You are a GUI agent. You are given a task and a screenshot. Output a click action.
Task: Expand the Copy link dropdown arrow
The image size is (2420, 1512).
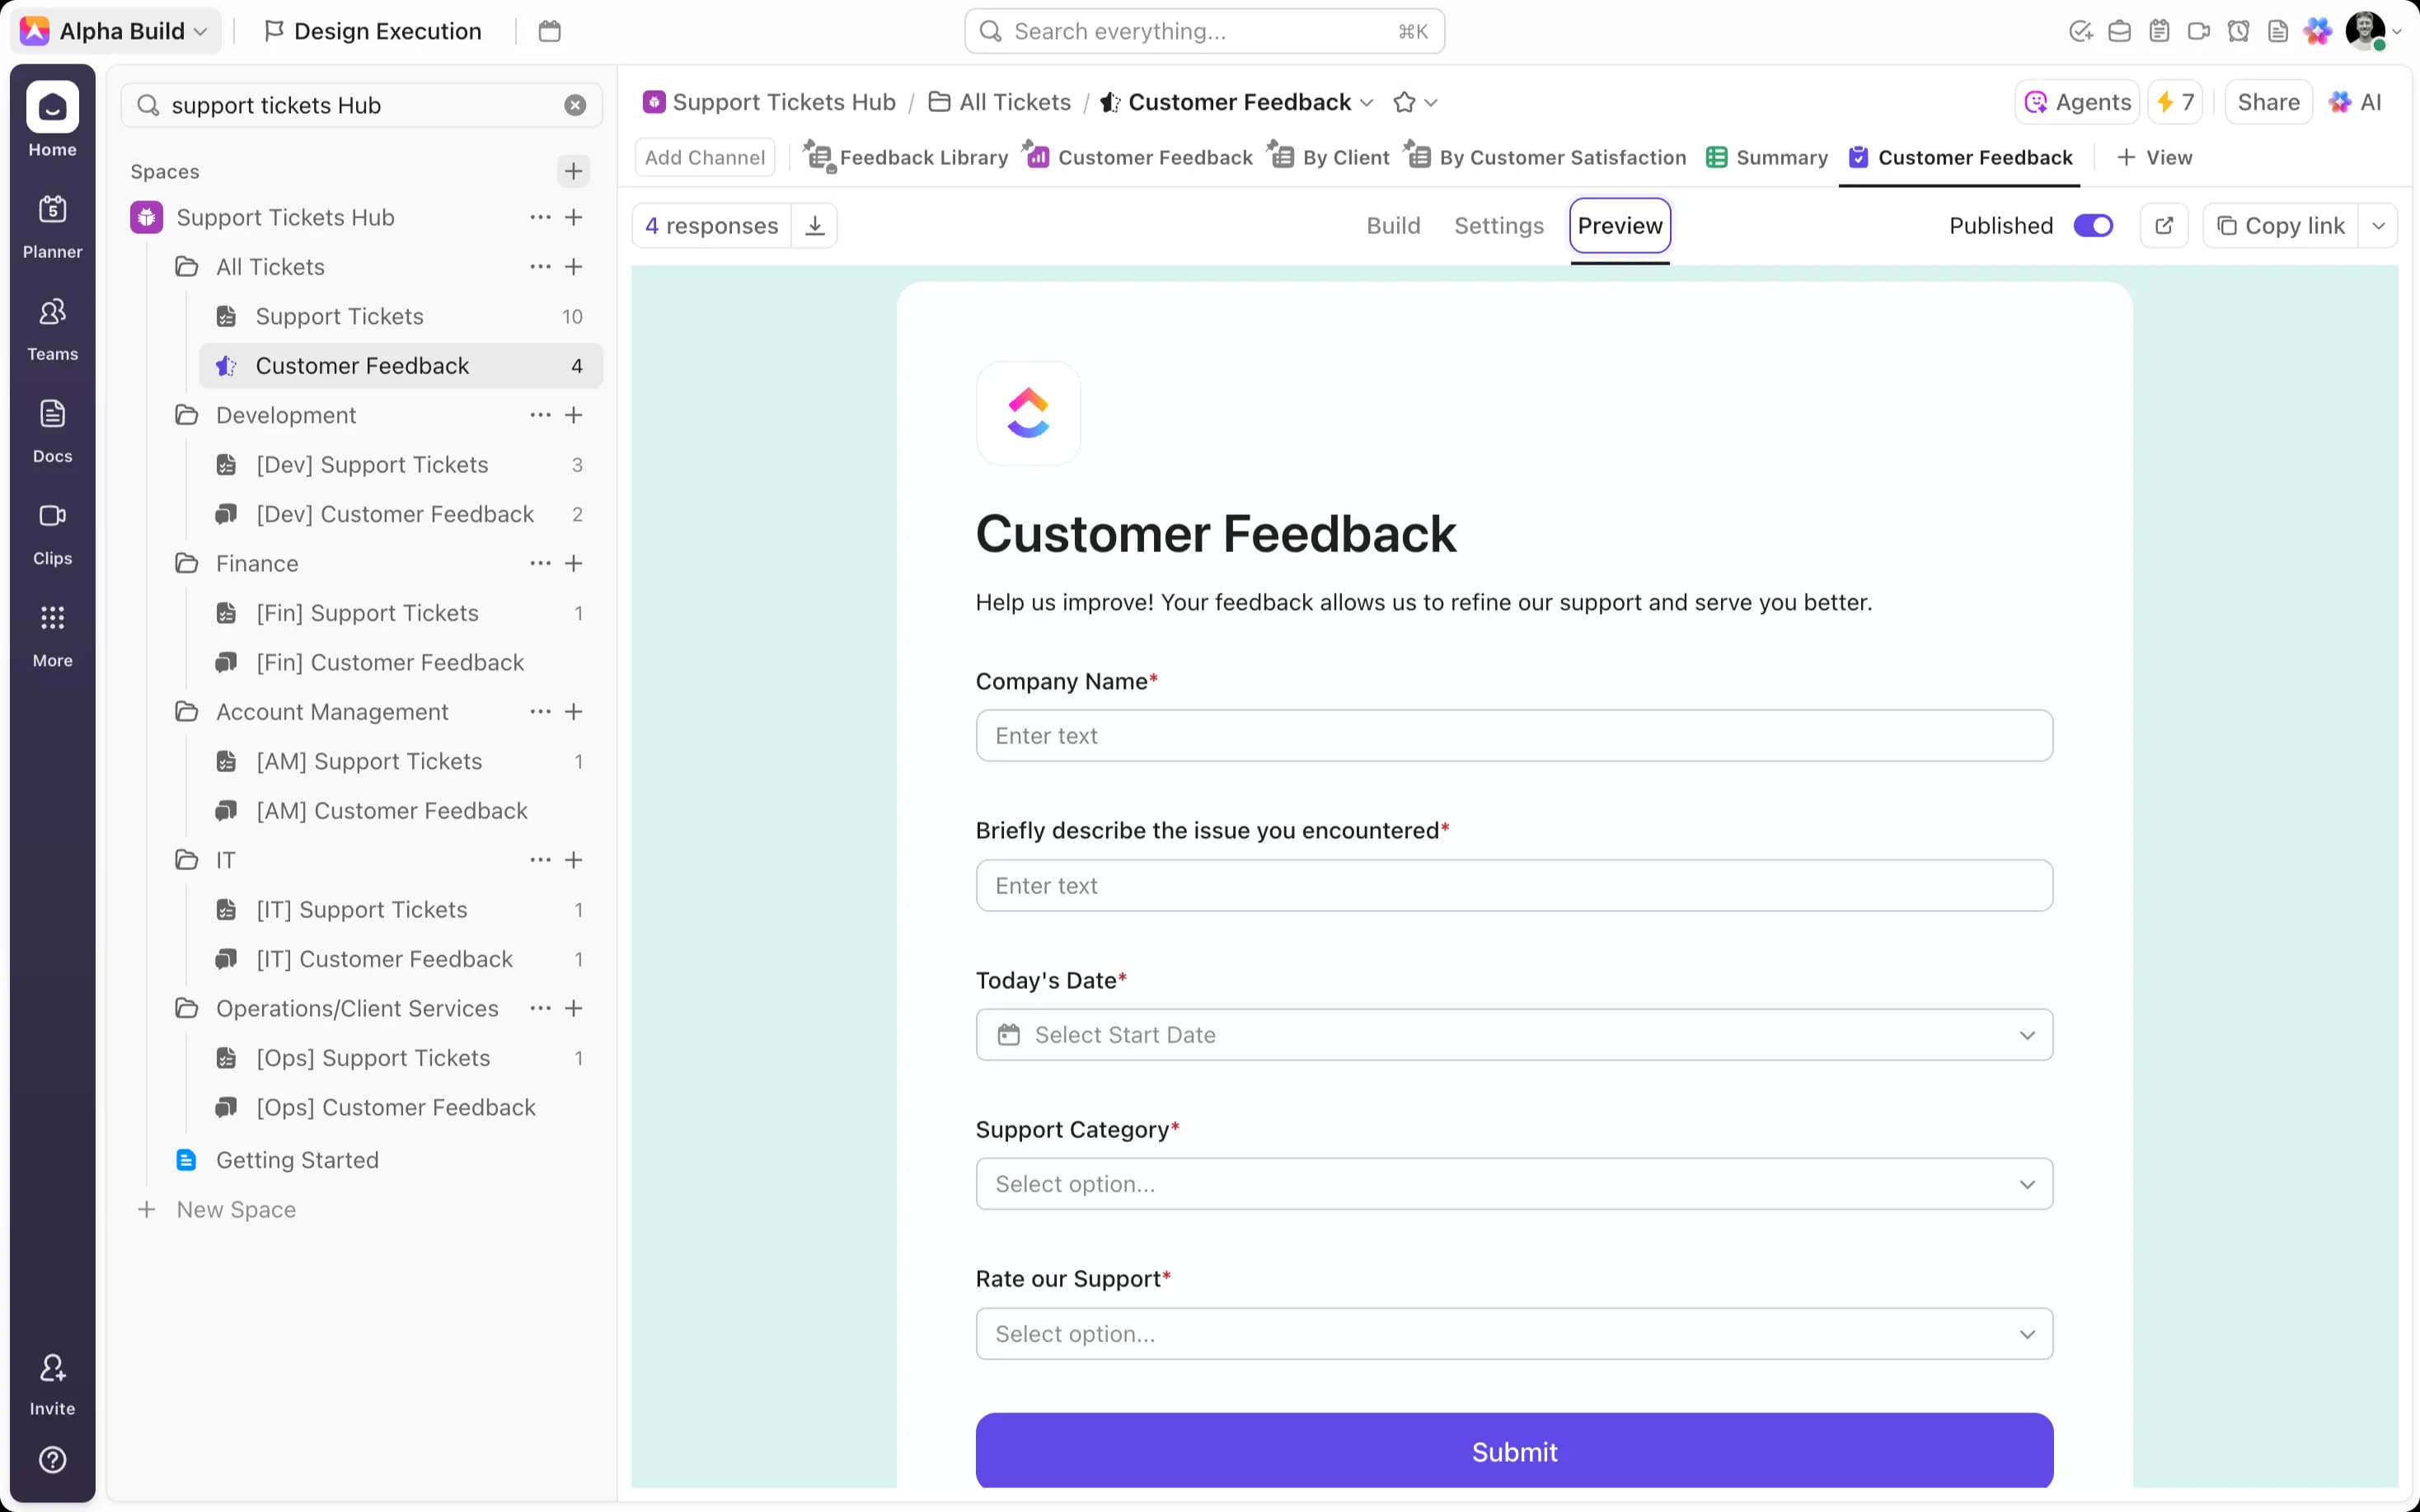[2380, 225]
